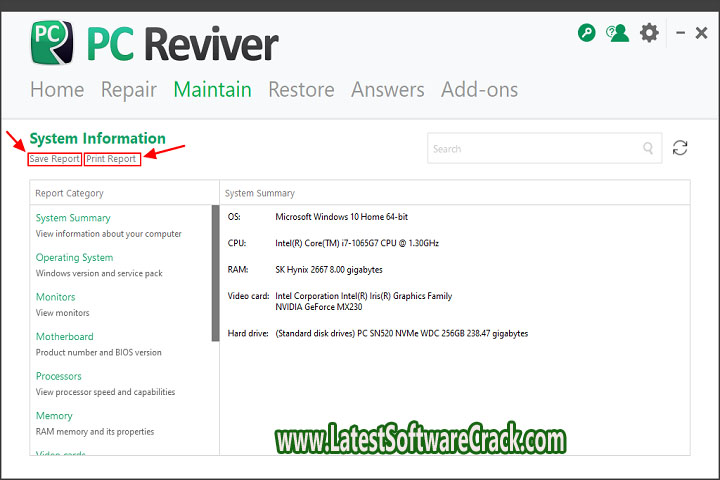
Task: Click the Report Category column header
Action: point(69,193)
